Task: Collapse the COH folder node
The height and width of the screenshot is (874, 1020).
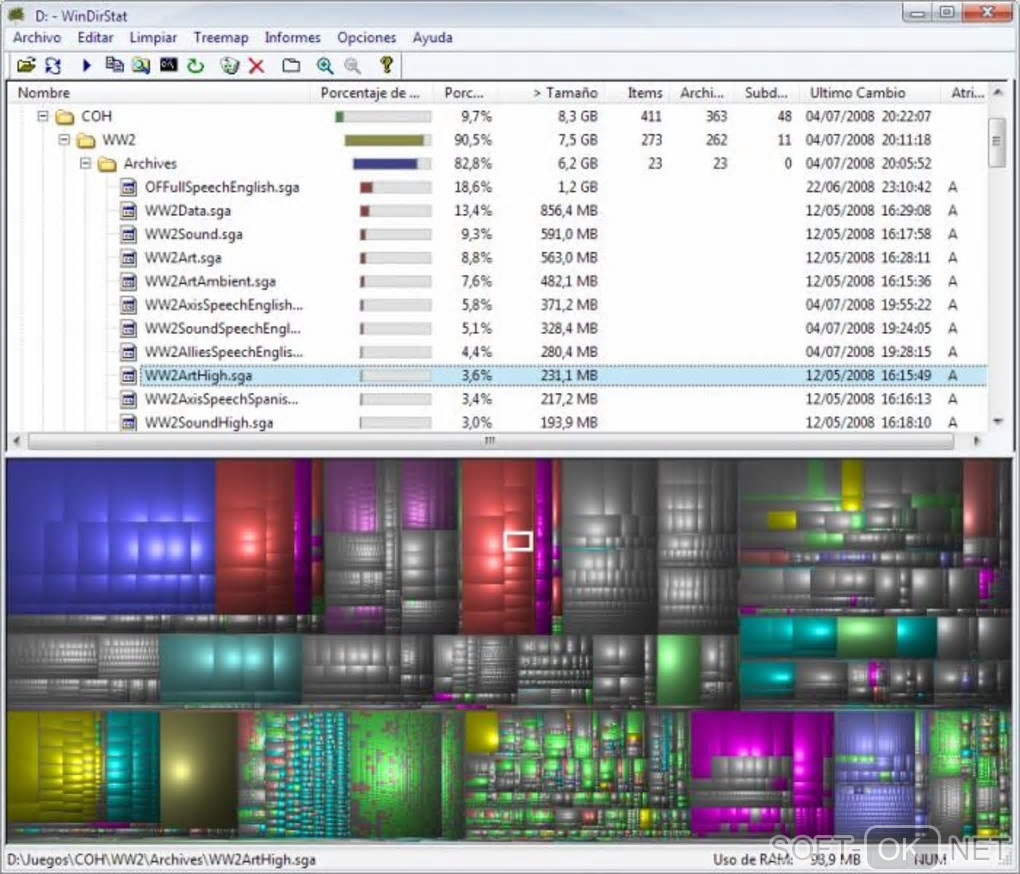Action: point(43,116)
